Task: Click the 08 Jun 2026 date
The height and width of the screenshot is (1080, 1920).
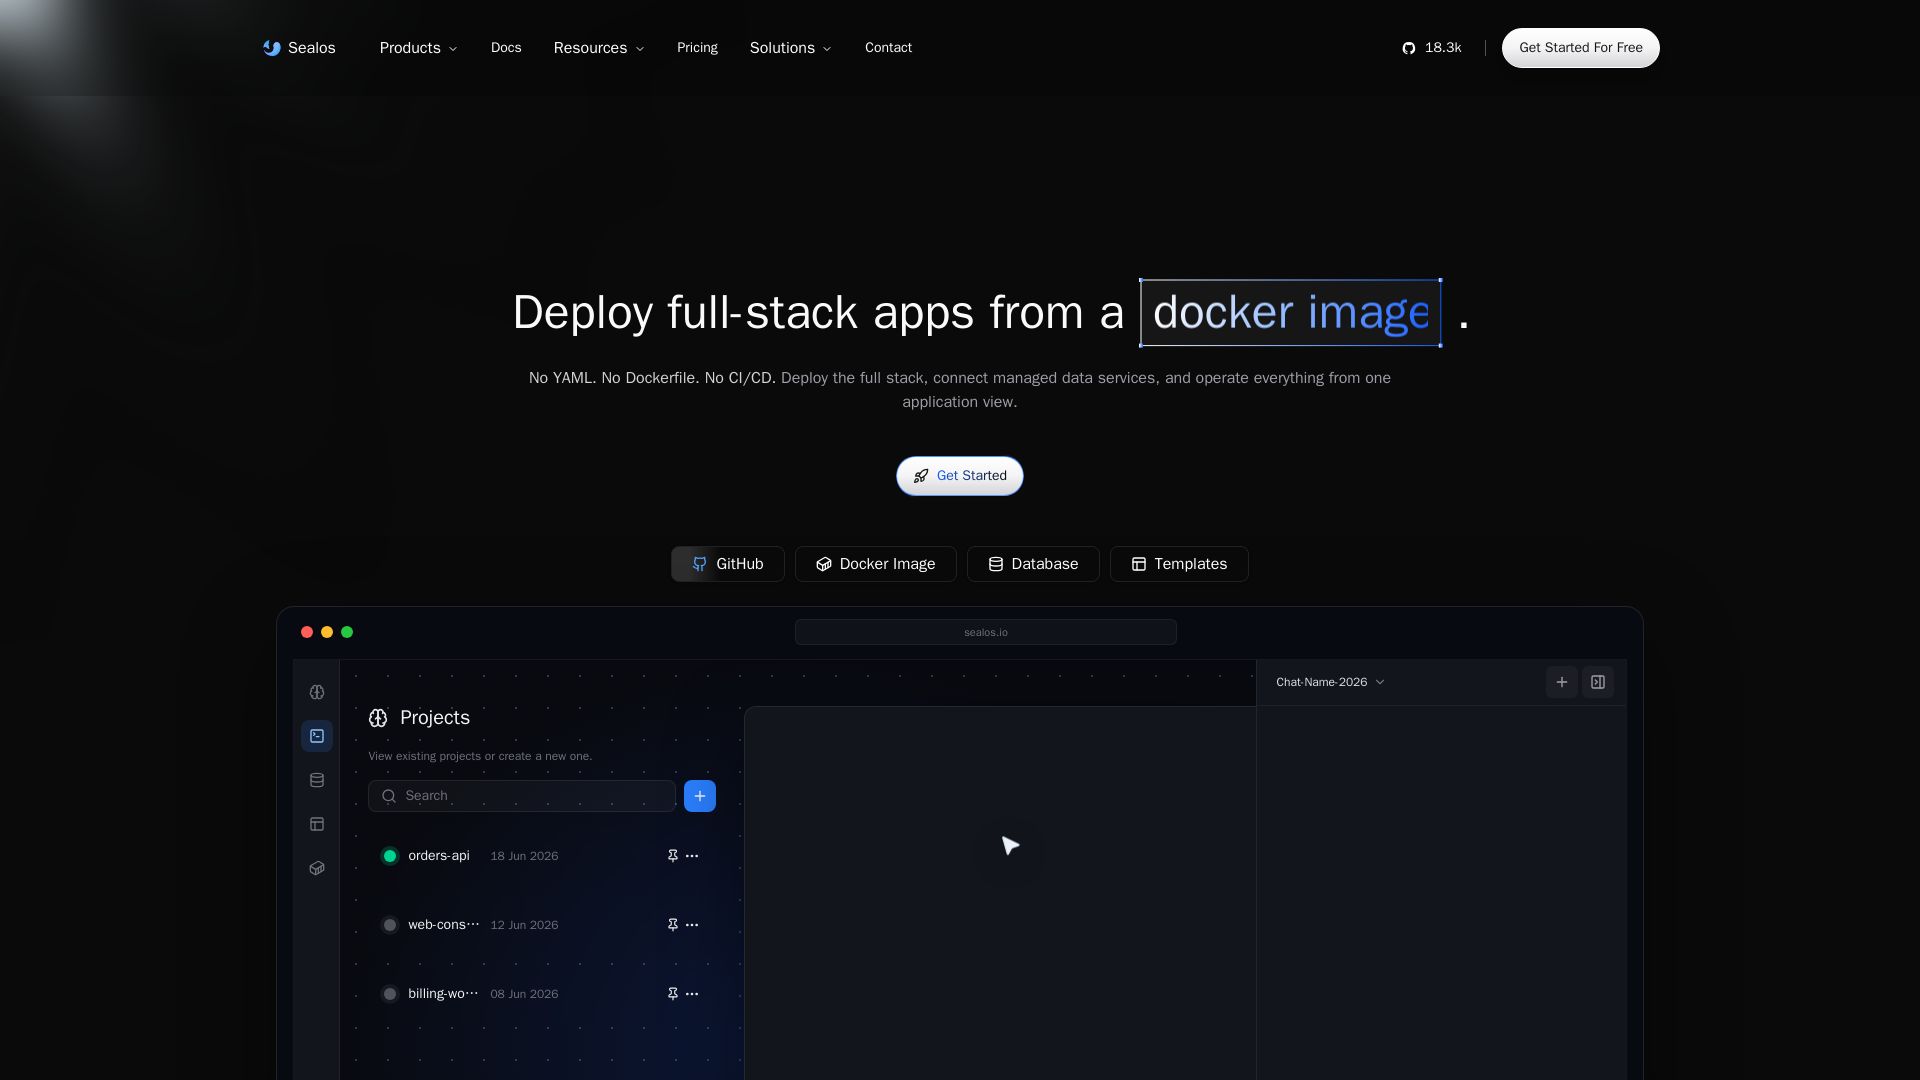Action: (524, 994)
